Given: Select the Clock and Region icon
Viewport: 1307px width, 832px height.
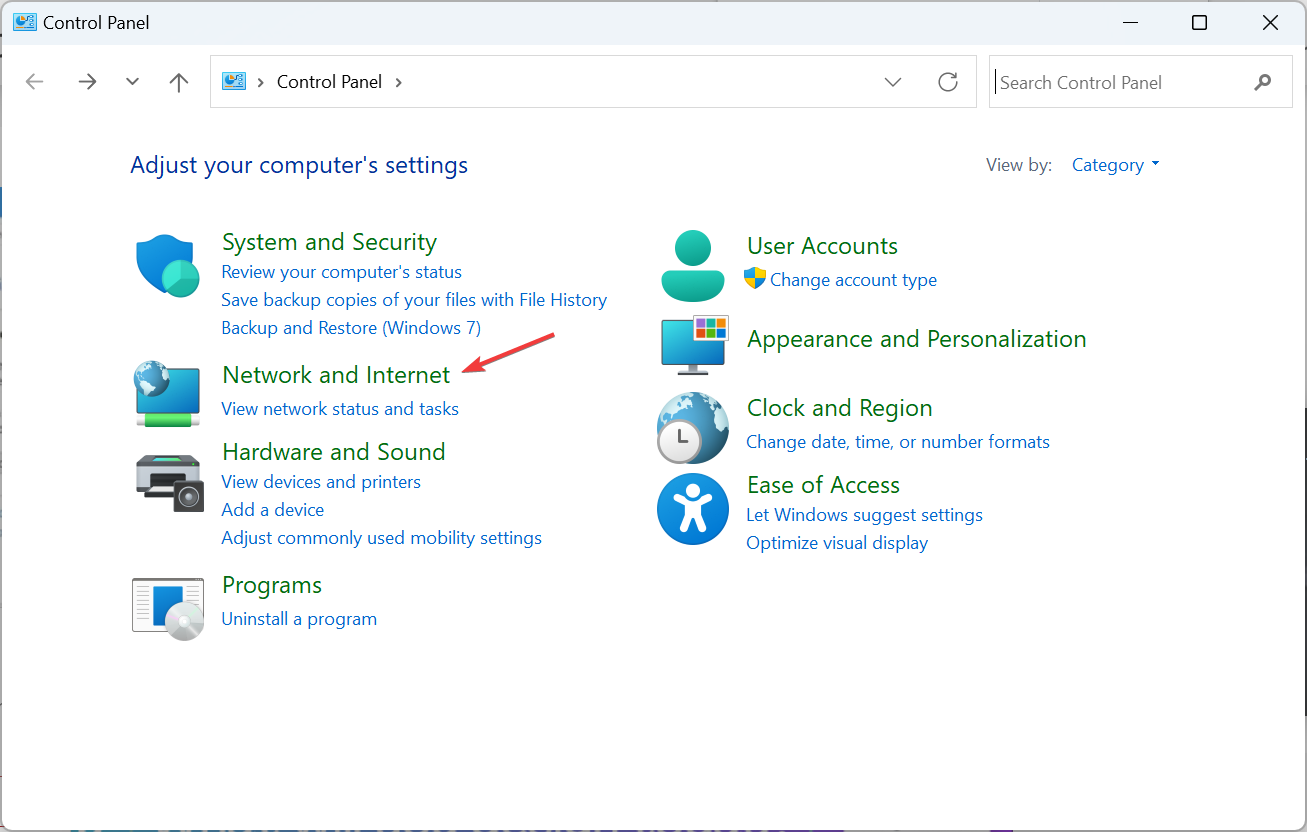Looking at the screenshot, I should pyautogui.click(x=692, y=428).
